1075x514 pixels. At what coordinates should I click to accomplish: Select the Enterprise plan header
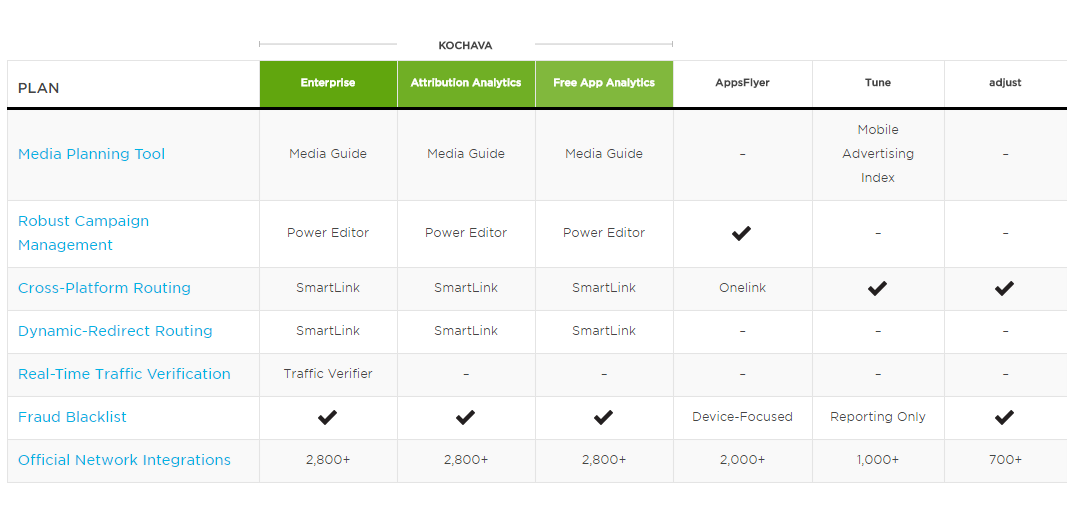click(328, 83)
